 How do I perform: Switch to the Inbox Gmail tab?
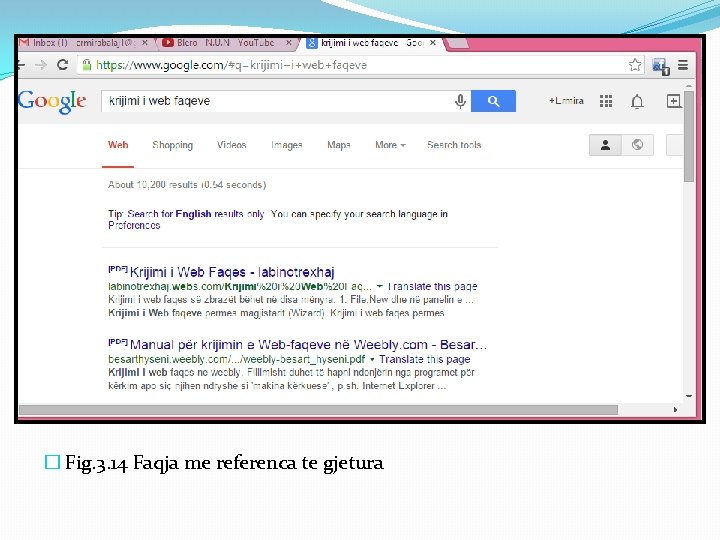[x=85, y=43]
